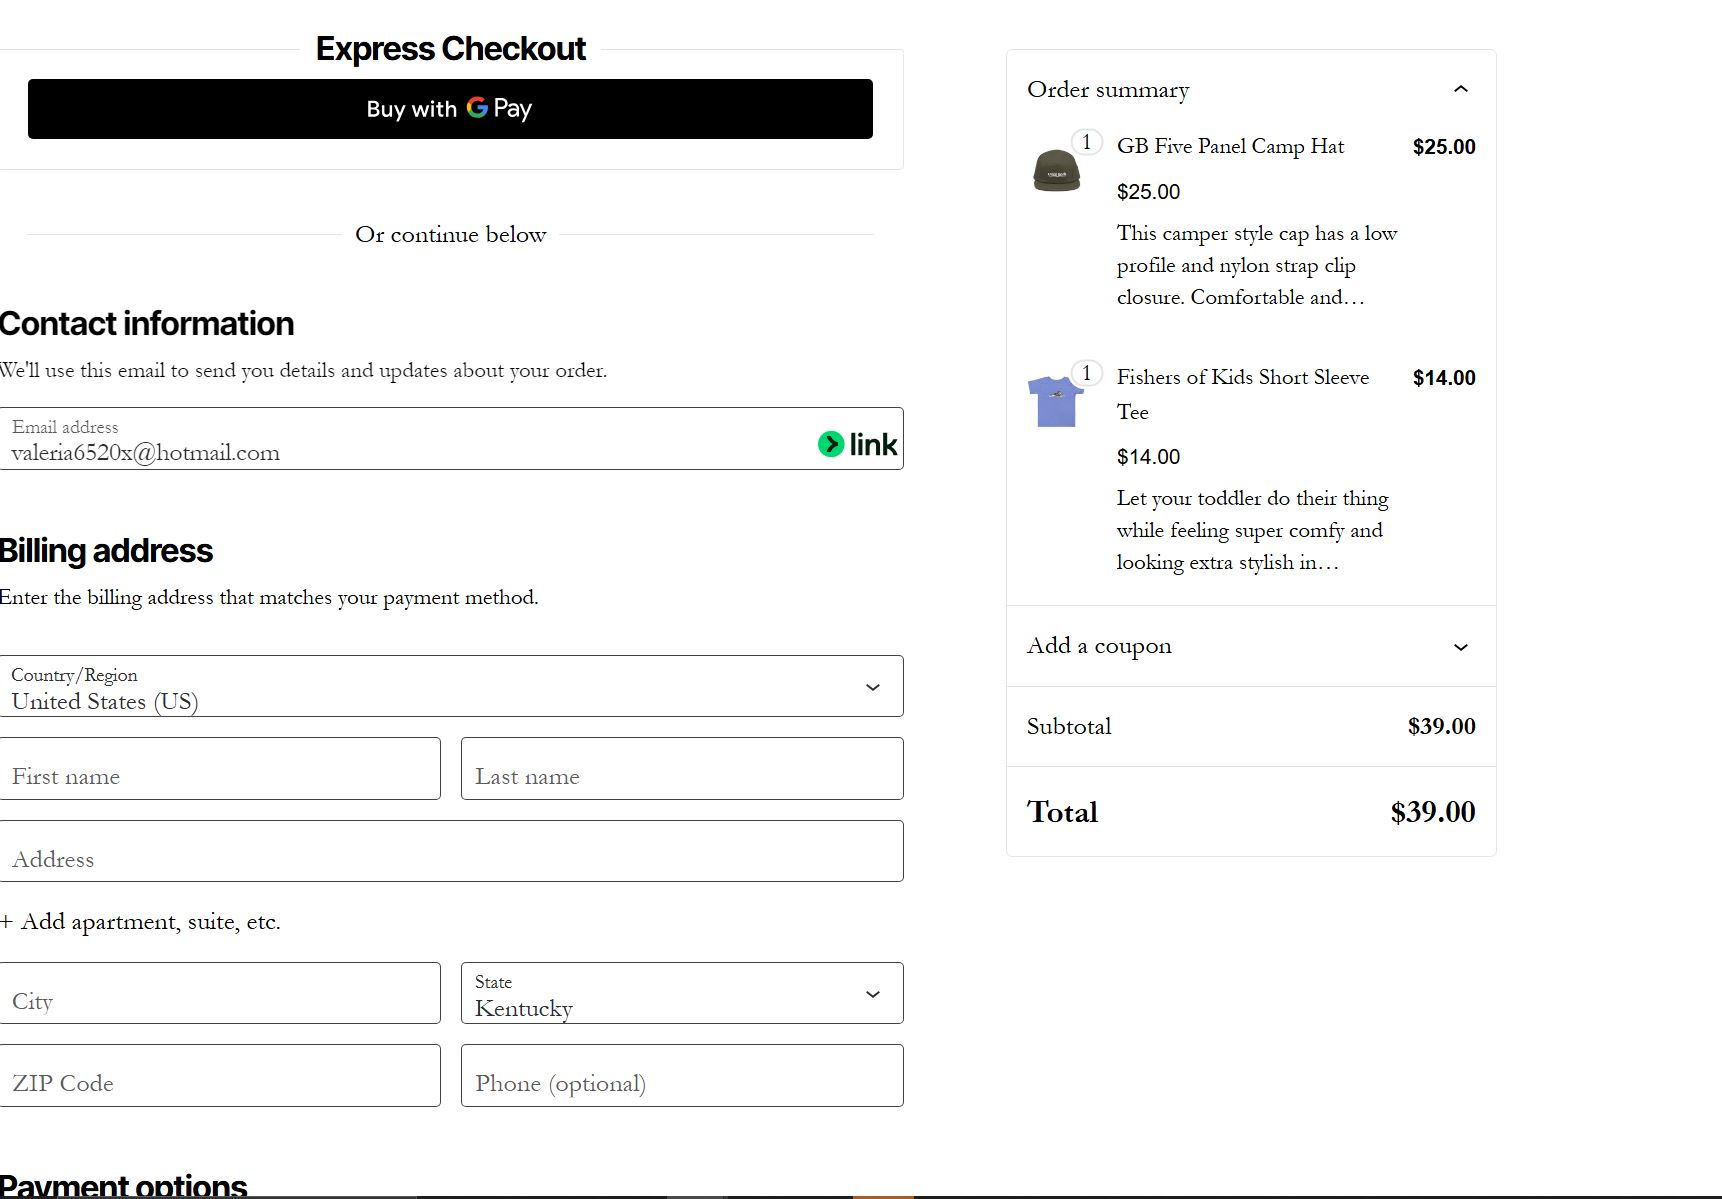
Task: Select the ZIP Code field
Action: pyautogui.click(x=220, y=1076)
